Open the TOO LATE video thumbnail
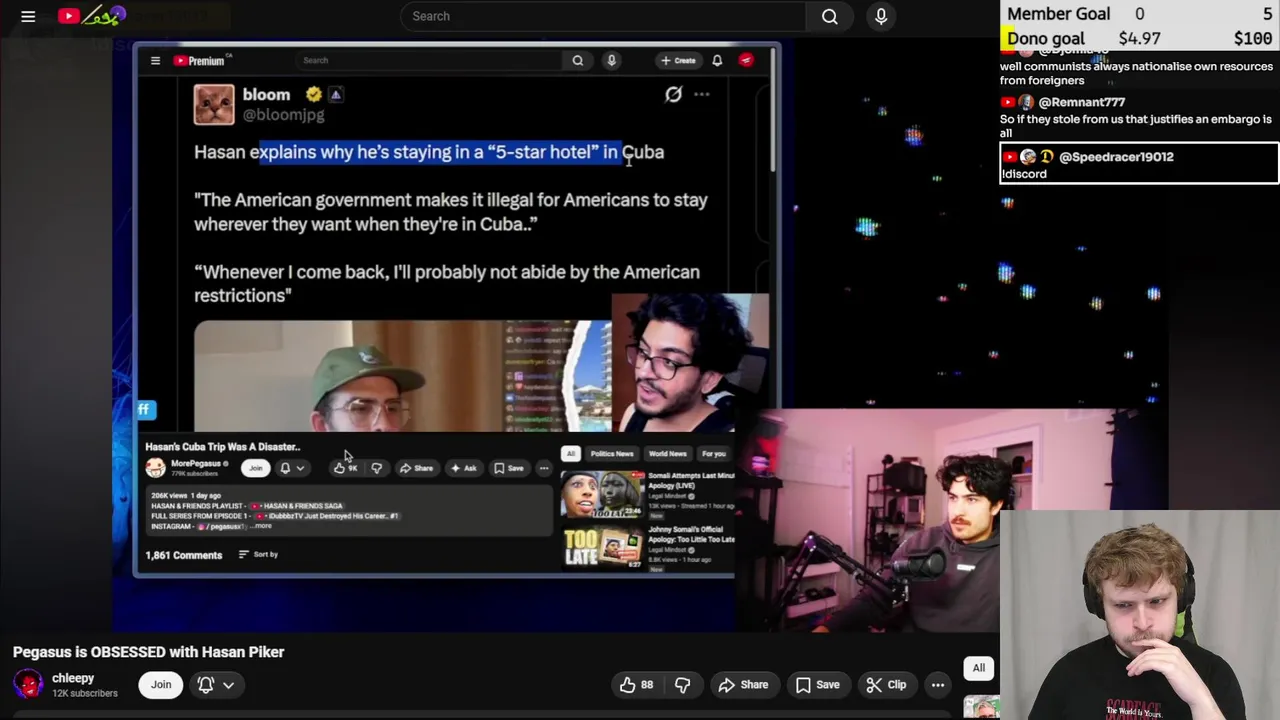This screenshot has height=720, width=1280. click(602, 547)
